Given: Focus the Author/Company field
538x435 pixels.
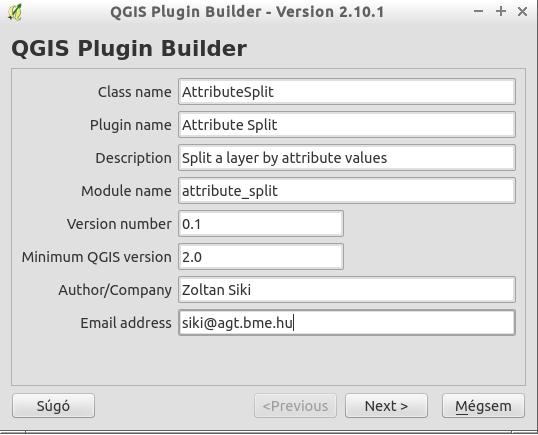Looking at the screenshot, I should (347, 290).
